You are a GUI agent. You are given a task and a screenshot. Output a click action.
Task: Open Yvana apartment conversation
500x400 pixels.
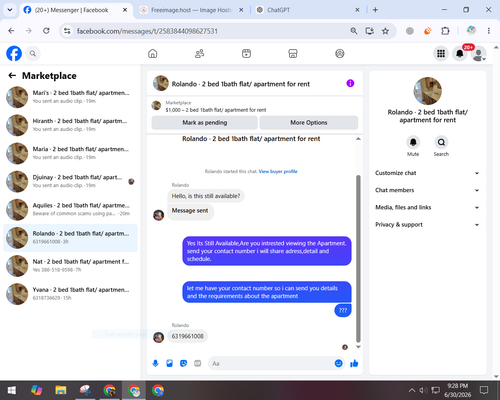[70, 294]
